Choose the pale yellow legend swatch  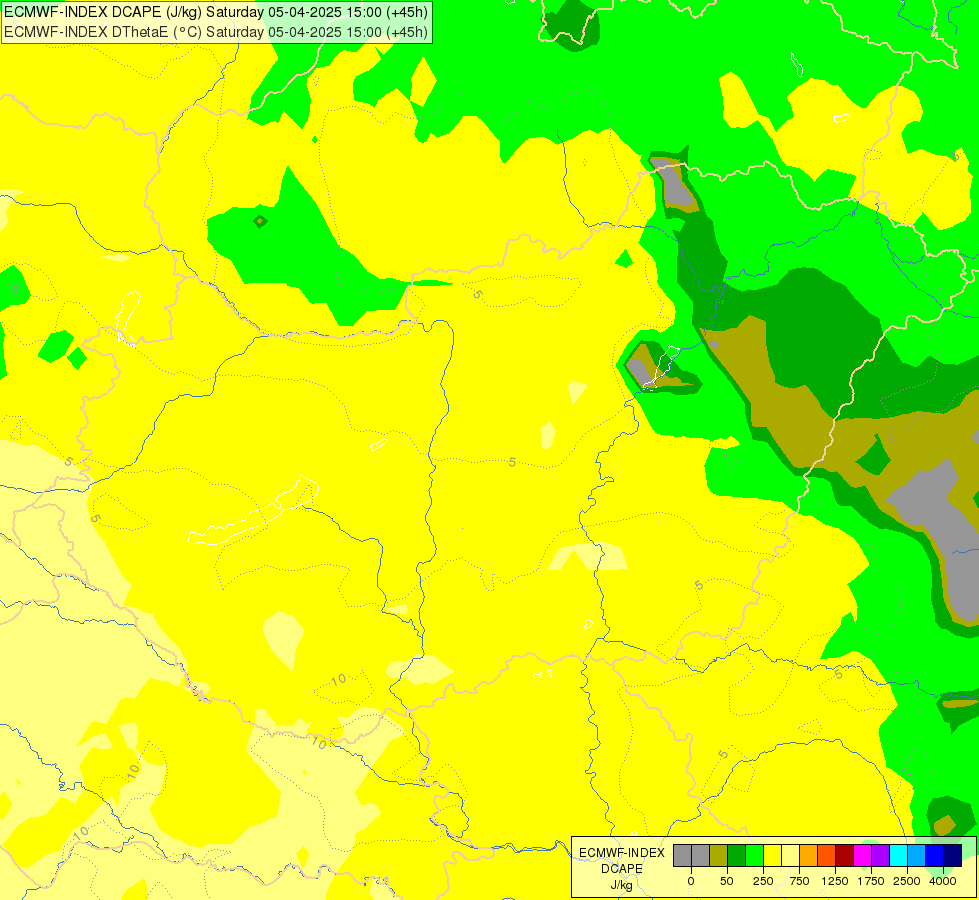[x=790, y=856]
